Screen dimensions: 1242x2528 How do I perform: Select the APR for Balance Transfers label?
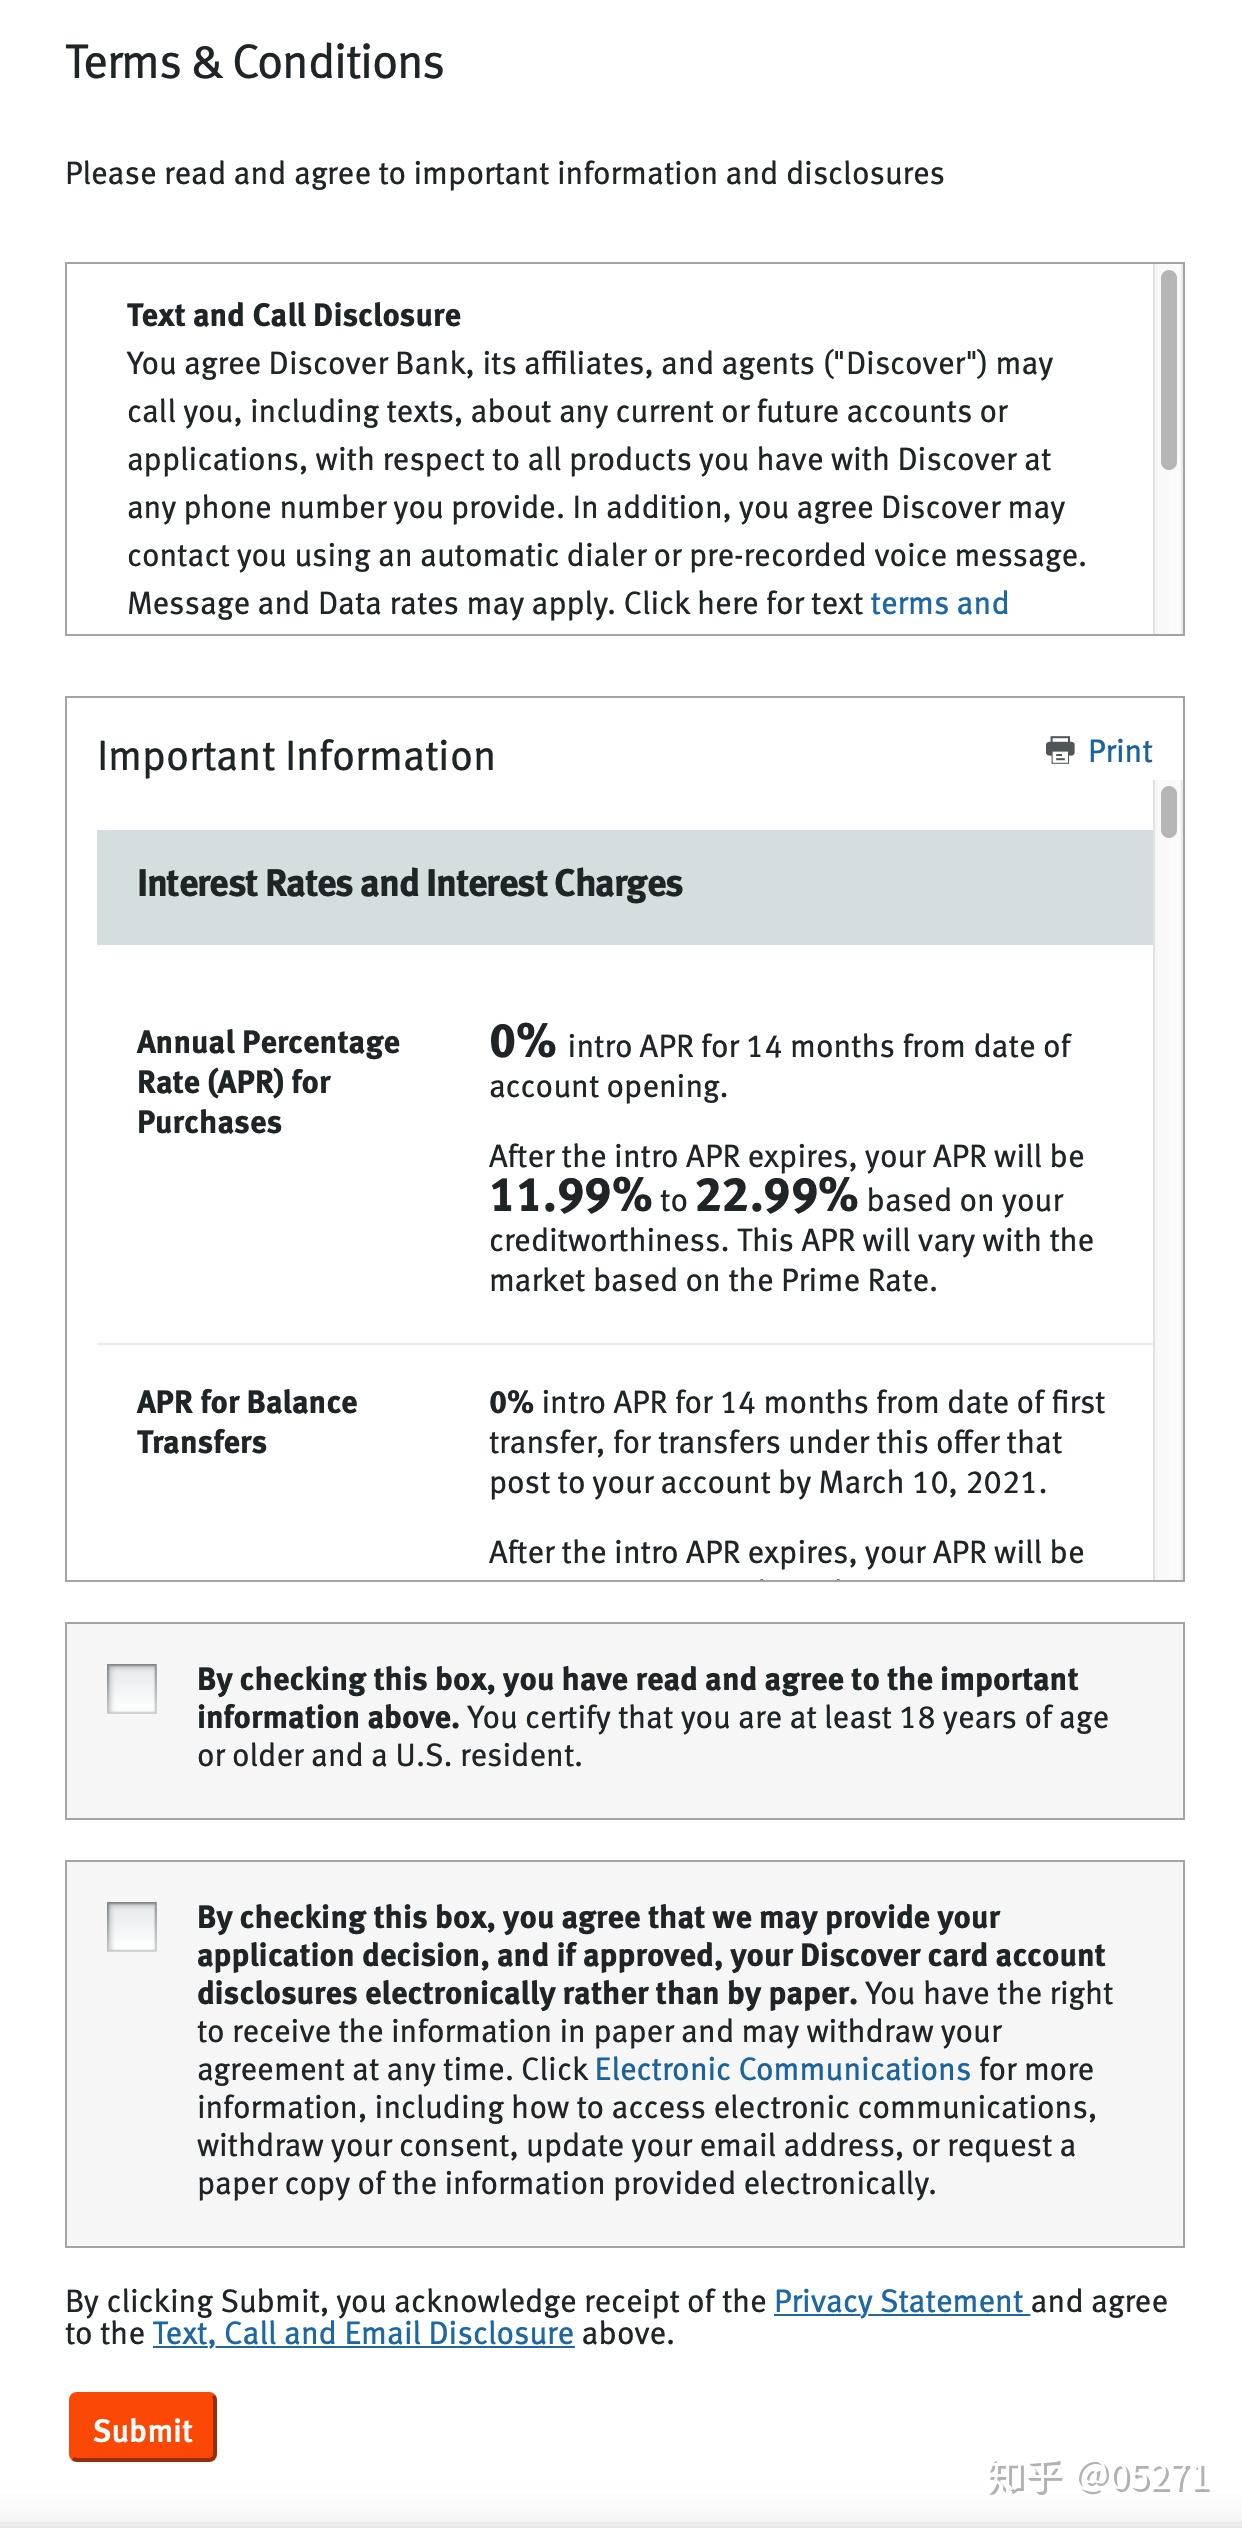(x=247, y=1422)
